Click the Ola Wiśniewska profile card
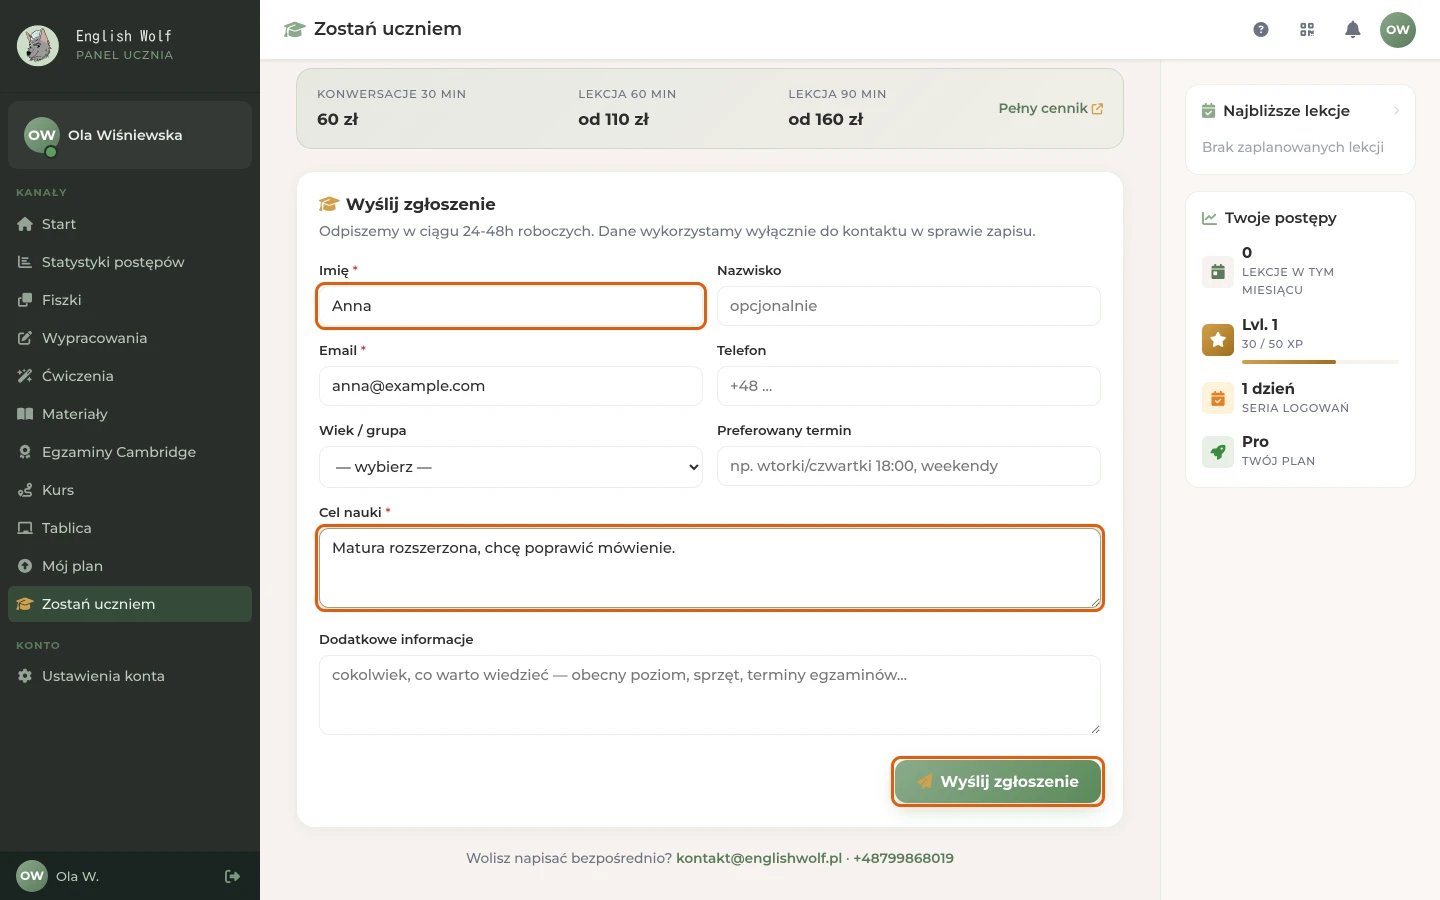The width and height of the screenshot is (1440, 900). (x=130, y=135)
